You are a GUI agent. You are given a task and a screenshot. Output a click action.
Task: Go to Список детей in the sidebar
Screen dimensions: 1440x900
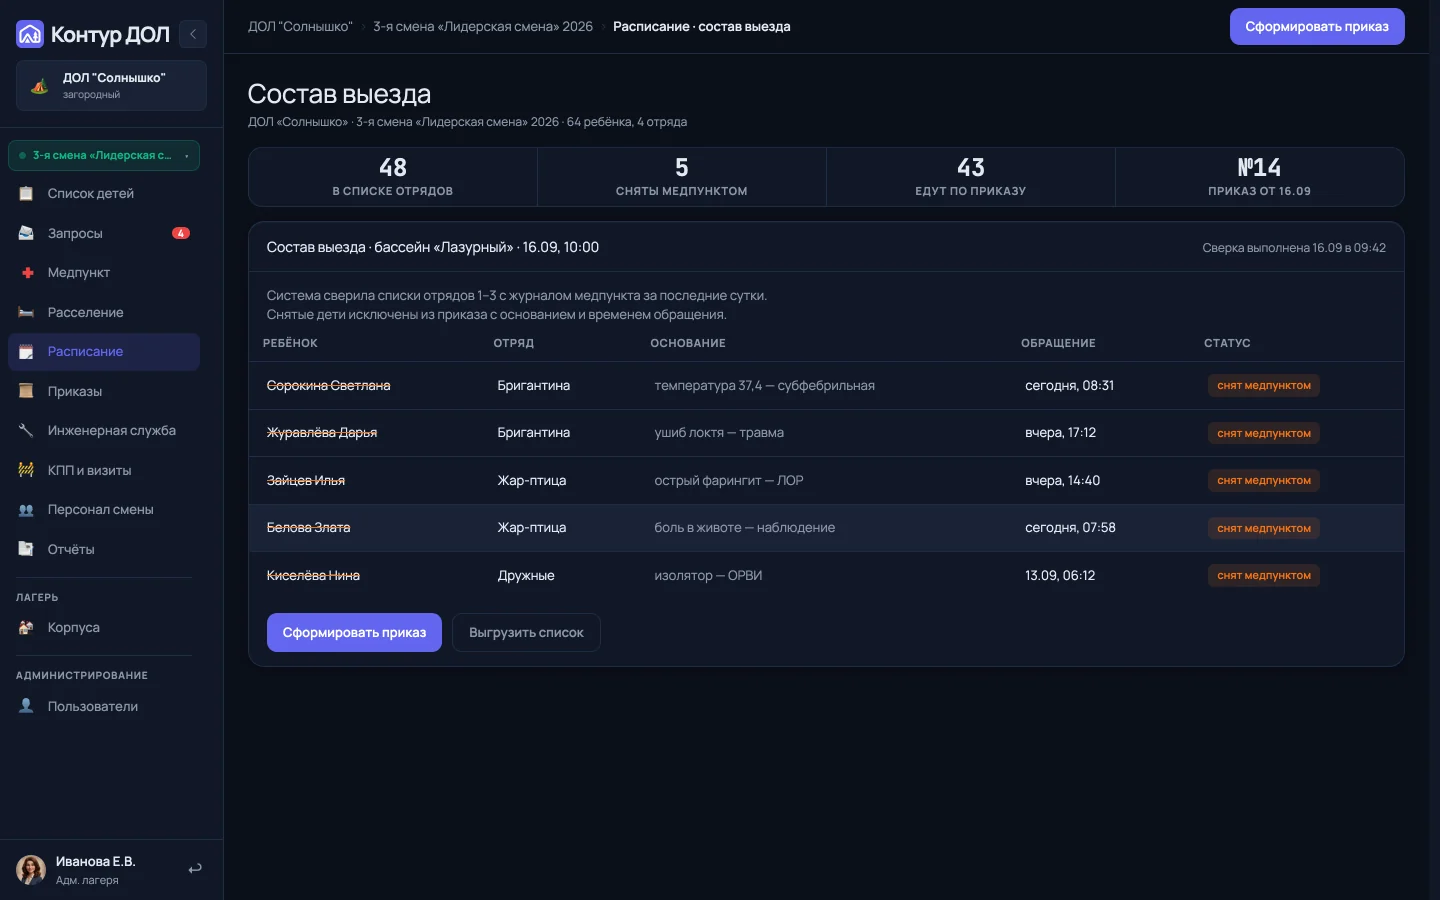(104, 193)
